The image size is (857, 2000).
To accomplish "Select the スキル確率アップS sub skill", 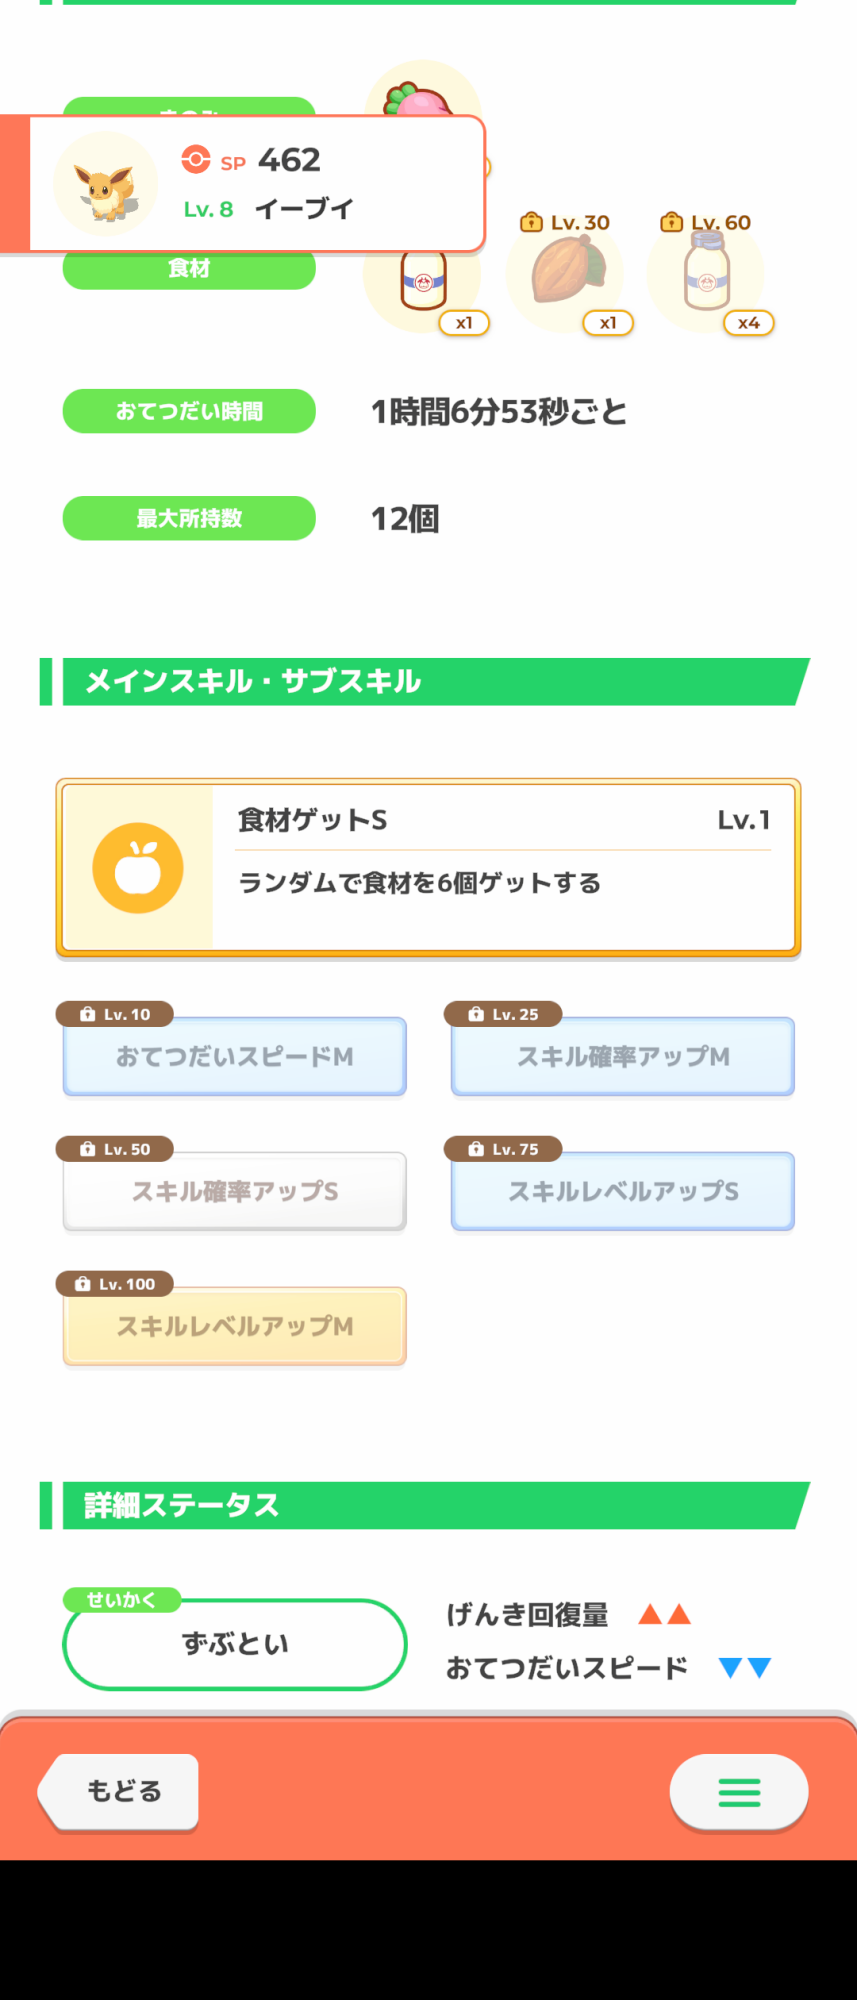I will (x=235, y=1192).
